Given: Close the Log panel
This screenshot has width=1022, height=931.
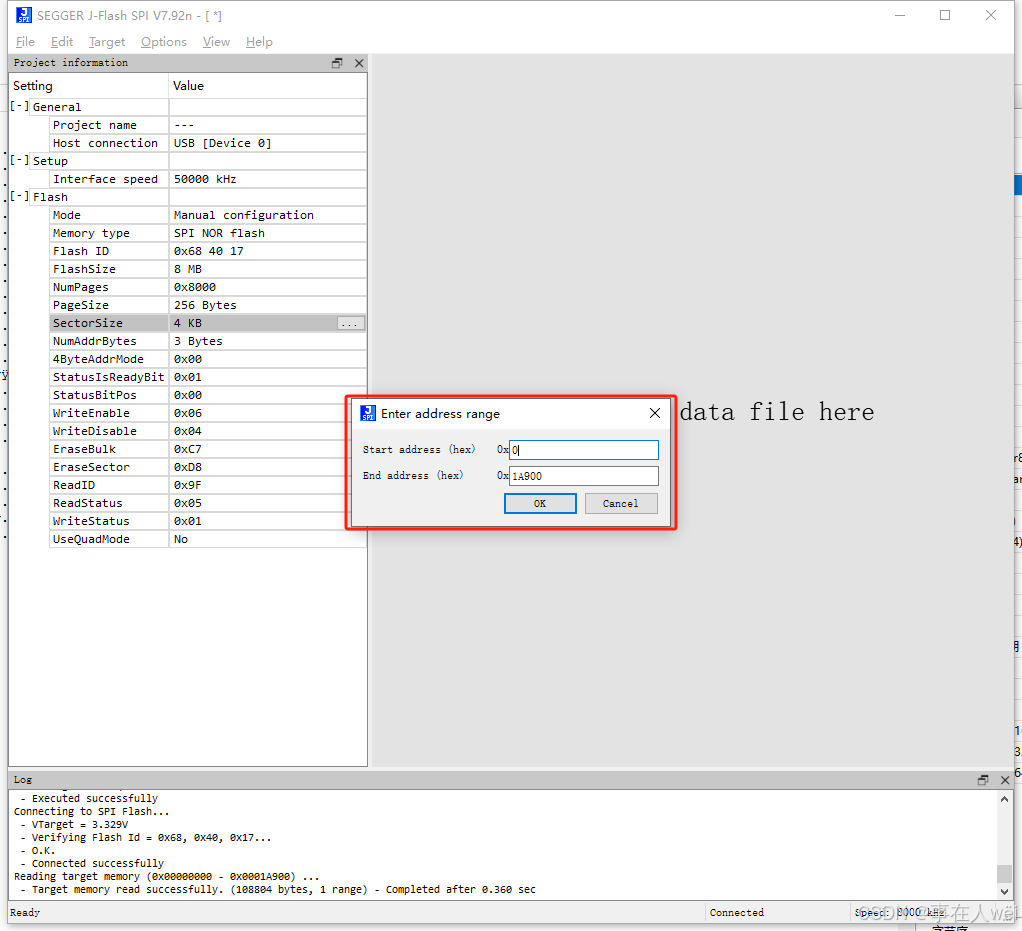Looking at the screenshot, I should 1005,780.
